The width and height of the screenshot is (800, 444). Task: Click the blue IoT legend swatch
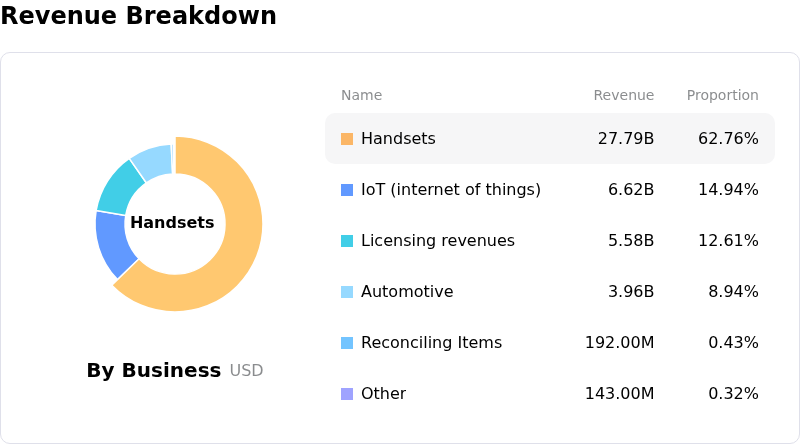point(347,190)
